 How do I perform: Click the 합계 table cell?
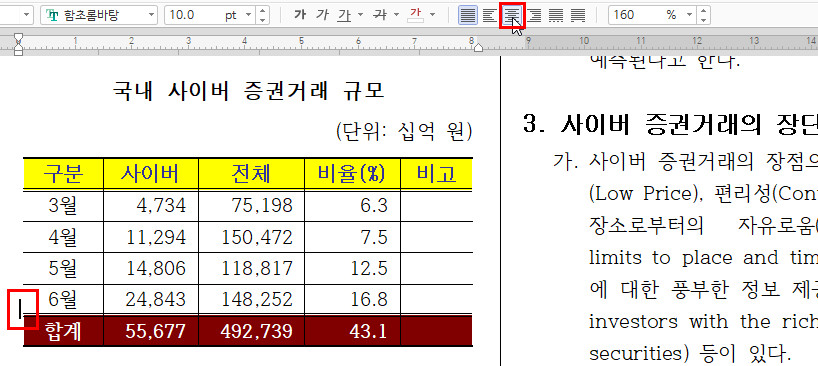pyautogui.click(x=63, y=332)
